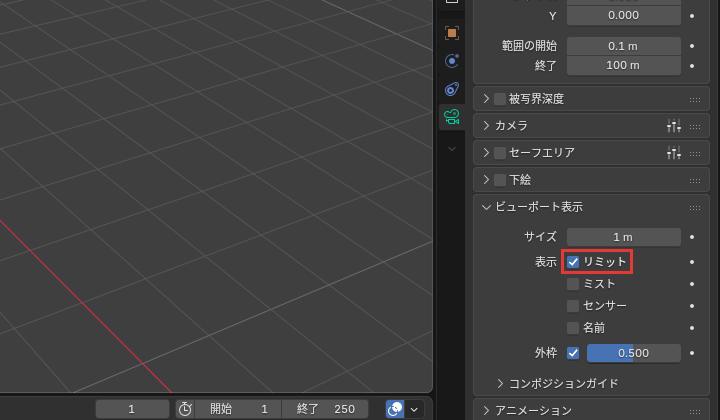This screenshot has height=420, width=720.
Task: Open the Object Constraints properties tab icon
Action: 452,89
